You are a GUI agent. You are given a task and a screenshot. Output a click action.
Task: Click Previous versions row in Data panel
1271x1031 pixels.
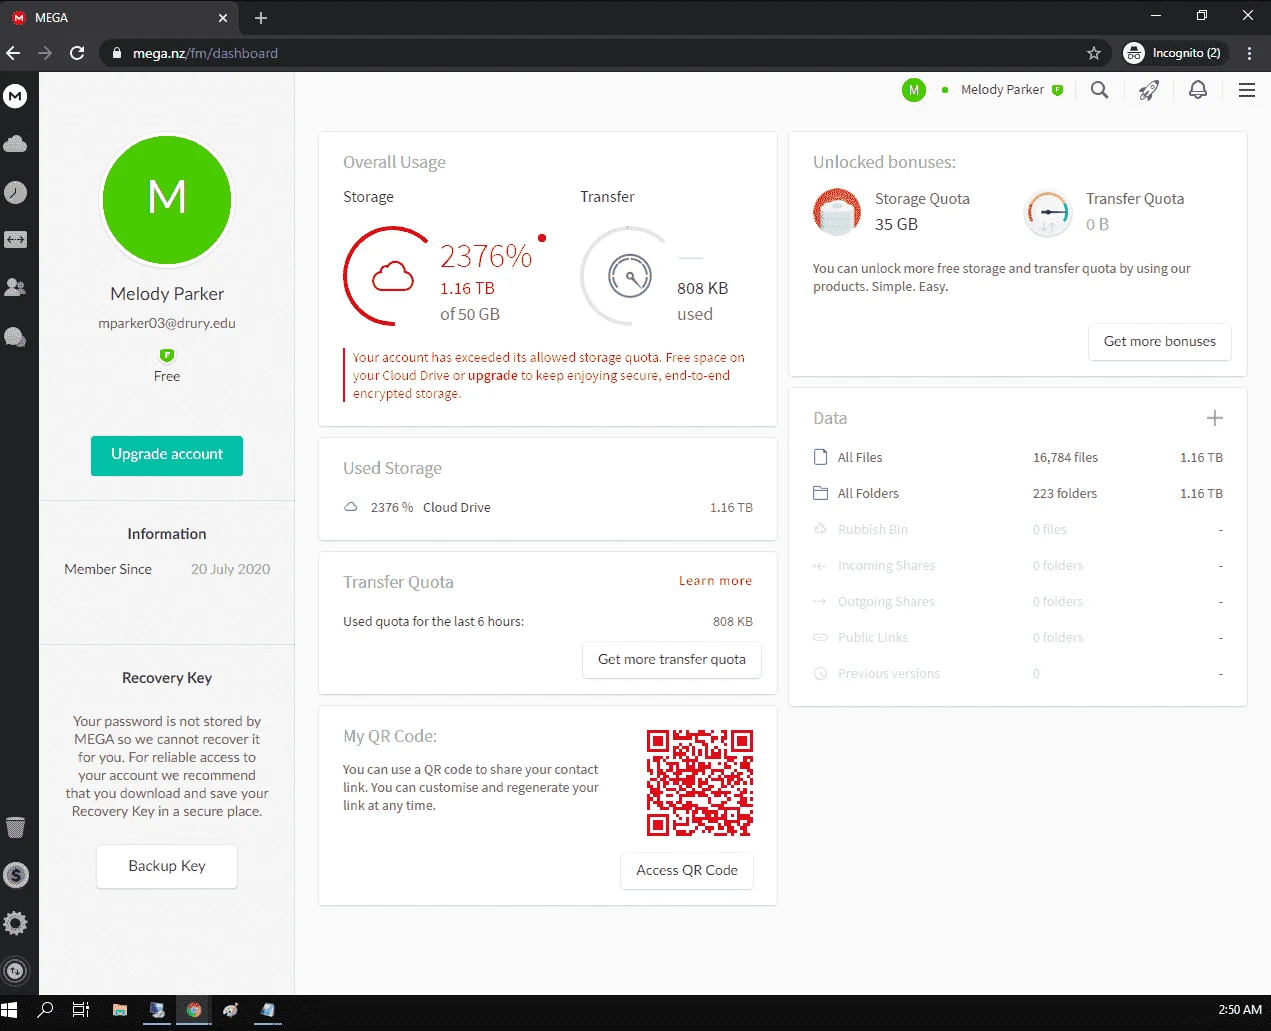[x=1018, y=674]
